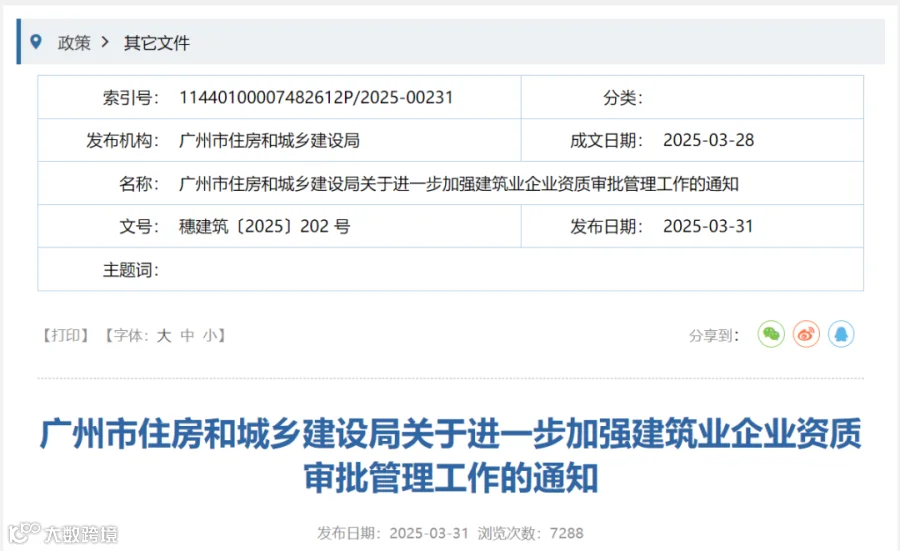Click the 打印 print link
Viewport: 900px width, 551px height.
point(65,335)
